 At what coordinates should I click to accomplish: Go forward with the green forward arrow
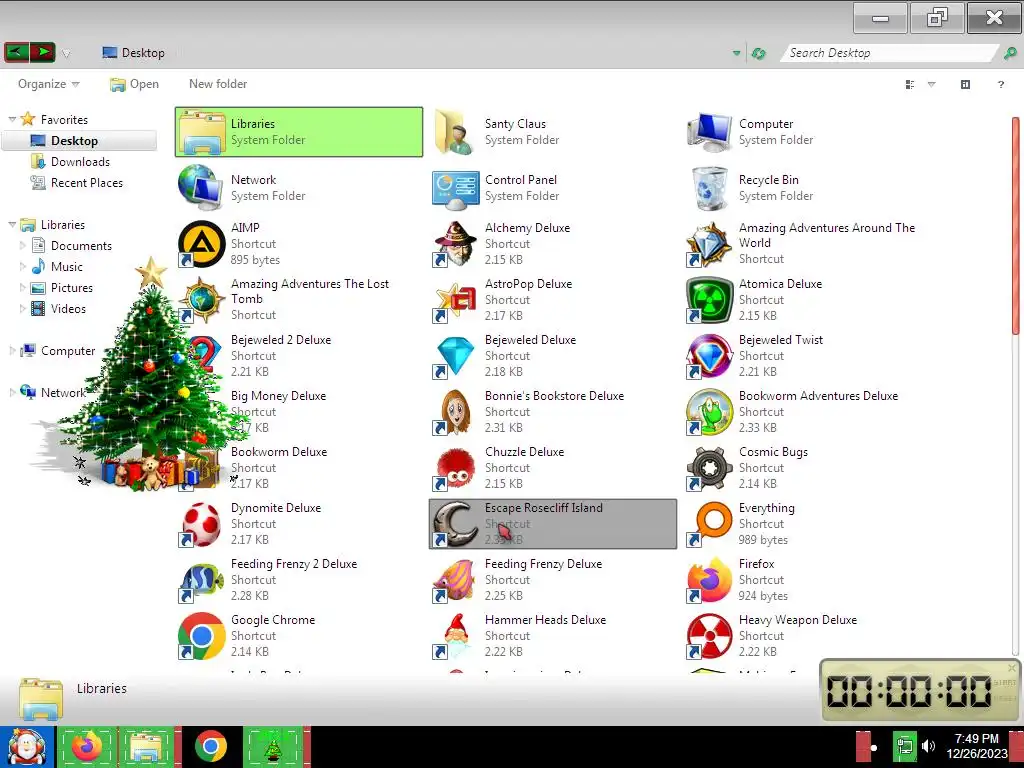[43, 52]
